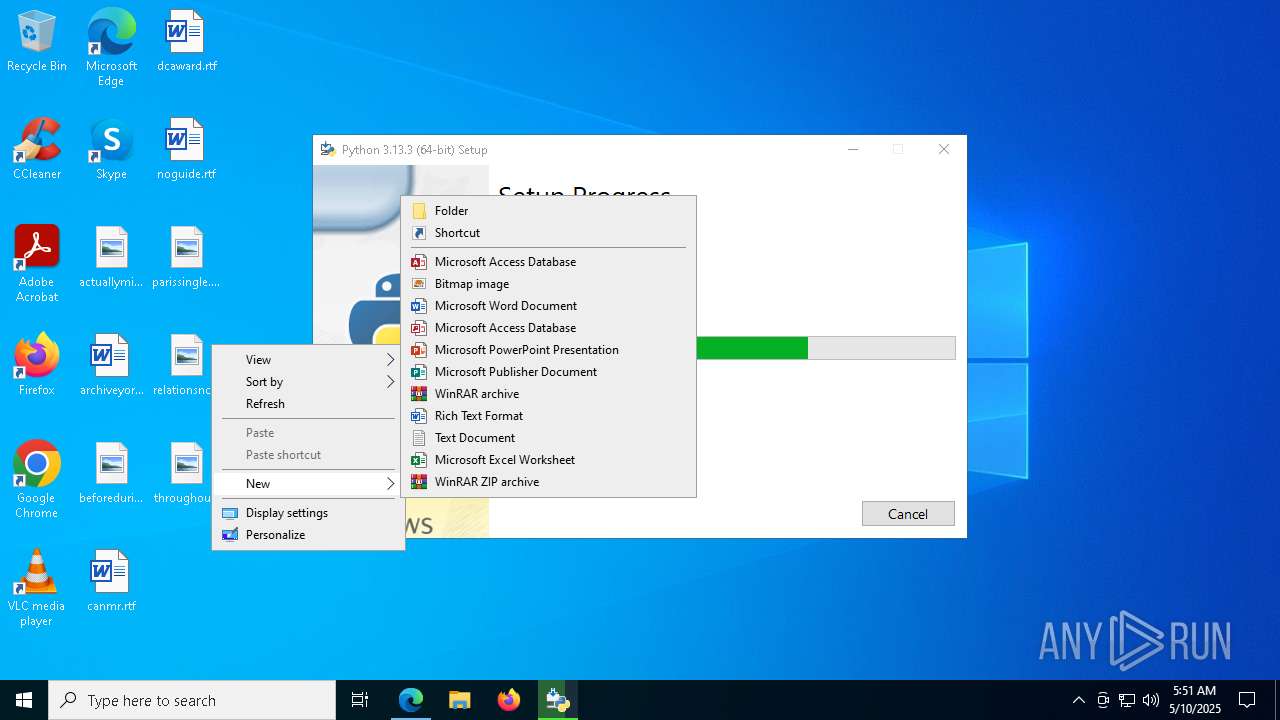Create a new WinRAR ZIP archive

pyautogui.click(x=548, y=482)
